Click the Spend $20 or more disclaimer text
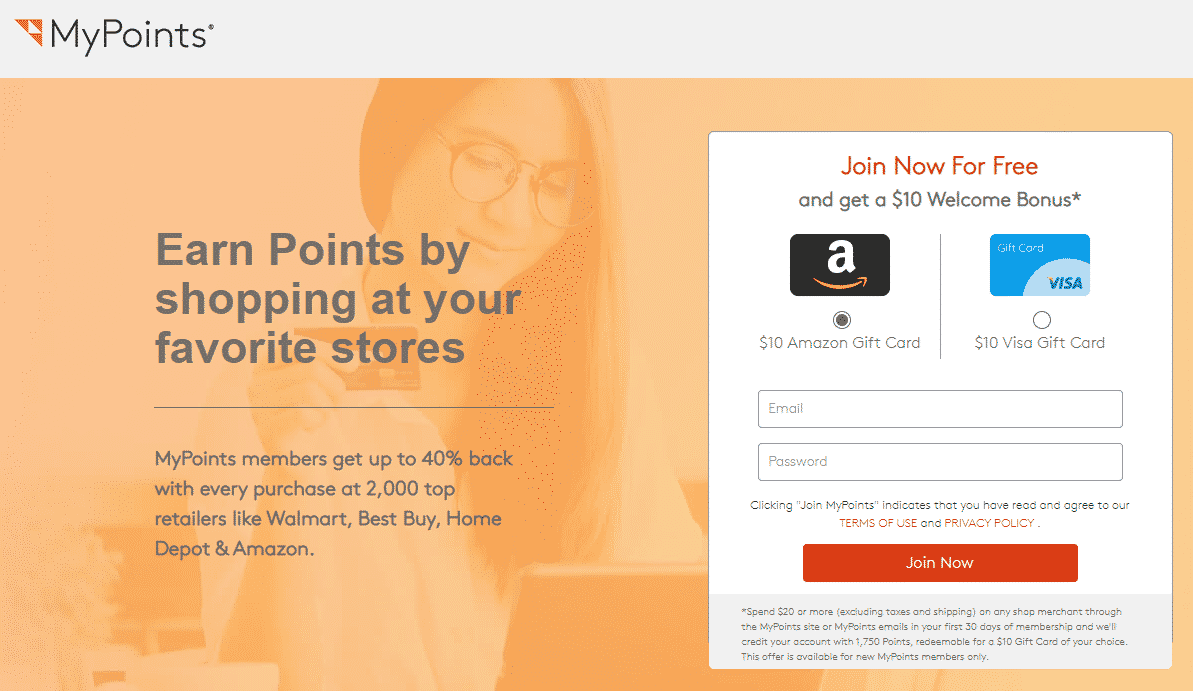 tap(934, 634)
